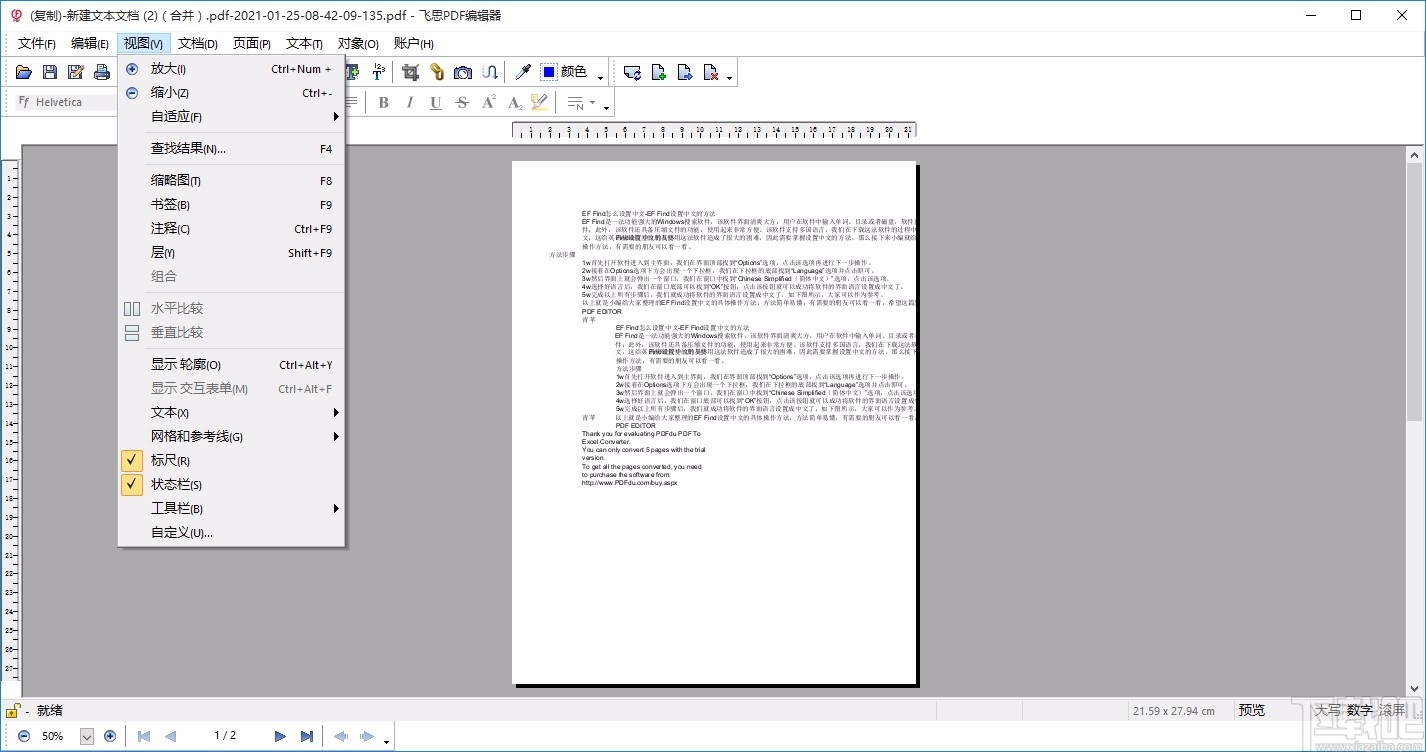1426x752 pixels.
Task: Open the 编辑 menu
Action: (90, 43)
